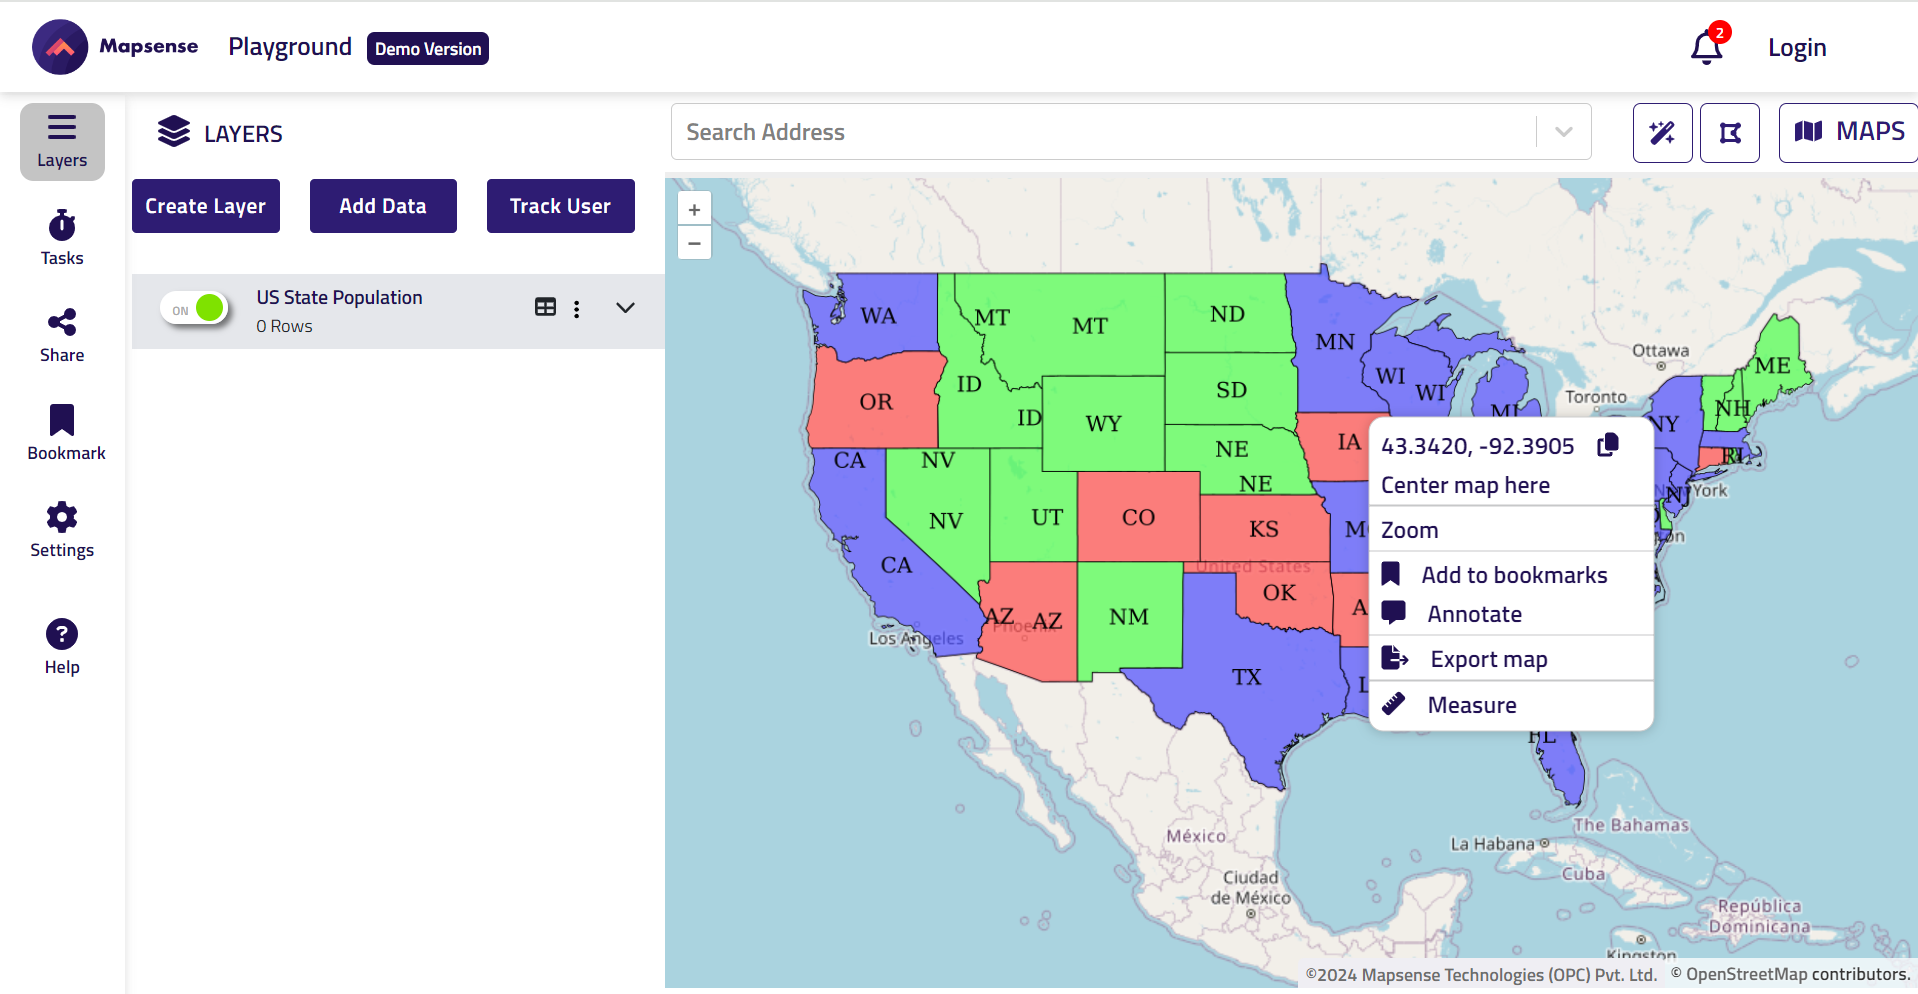The image size is (1918, 994).
Task: Click the LAYERS stack header icon
Action: coord(174,132)
